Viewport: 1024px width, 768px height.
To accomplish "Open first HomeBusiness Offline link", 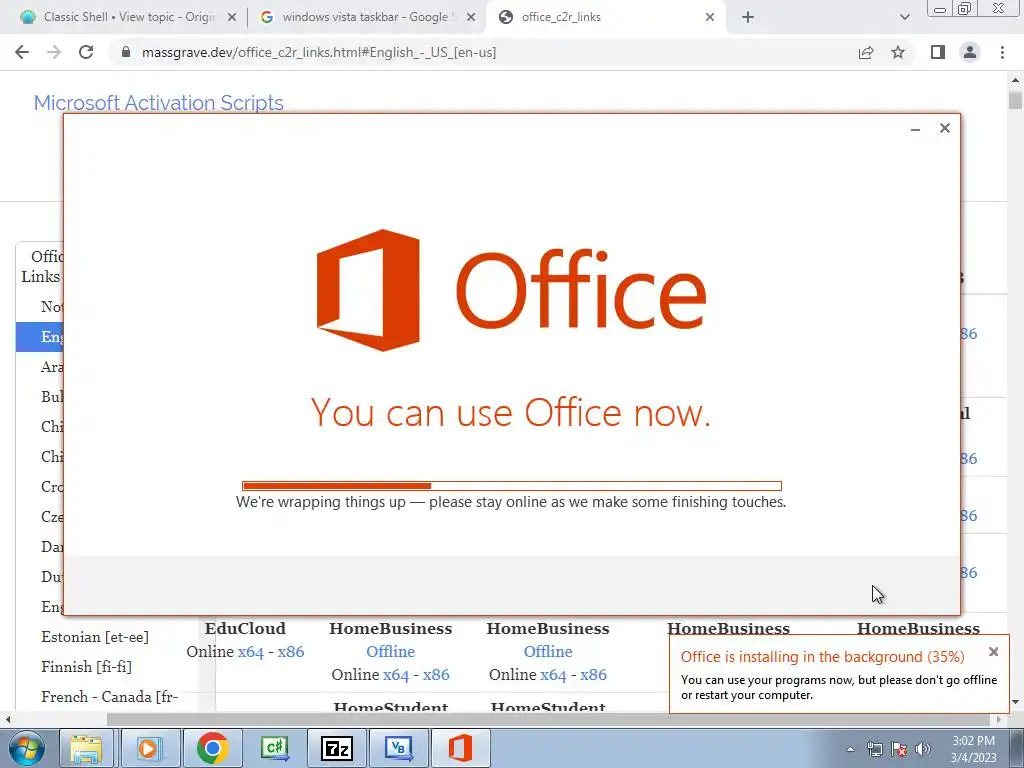I will pos(391,652).
